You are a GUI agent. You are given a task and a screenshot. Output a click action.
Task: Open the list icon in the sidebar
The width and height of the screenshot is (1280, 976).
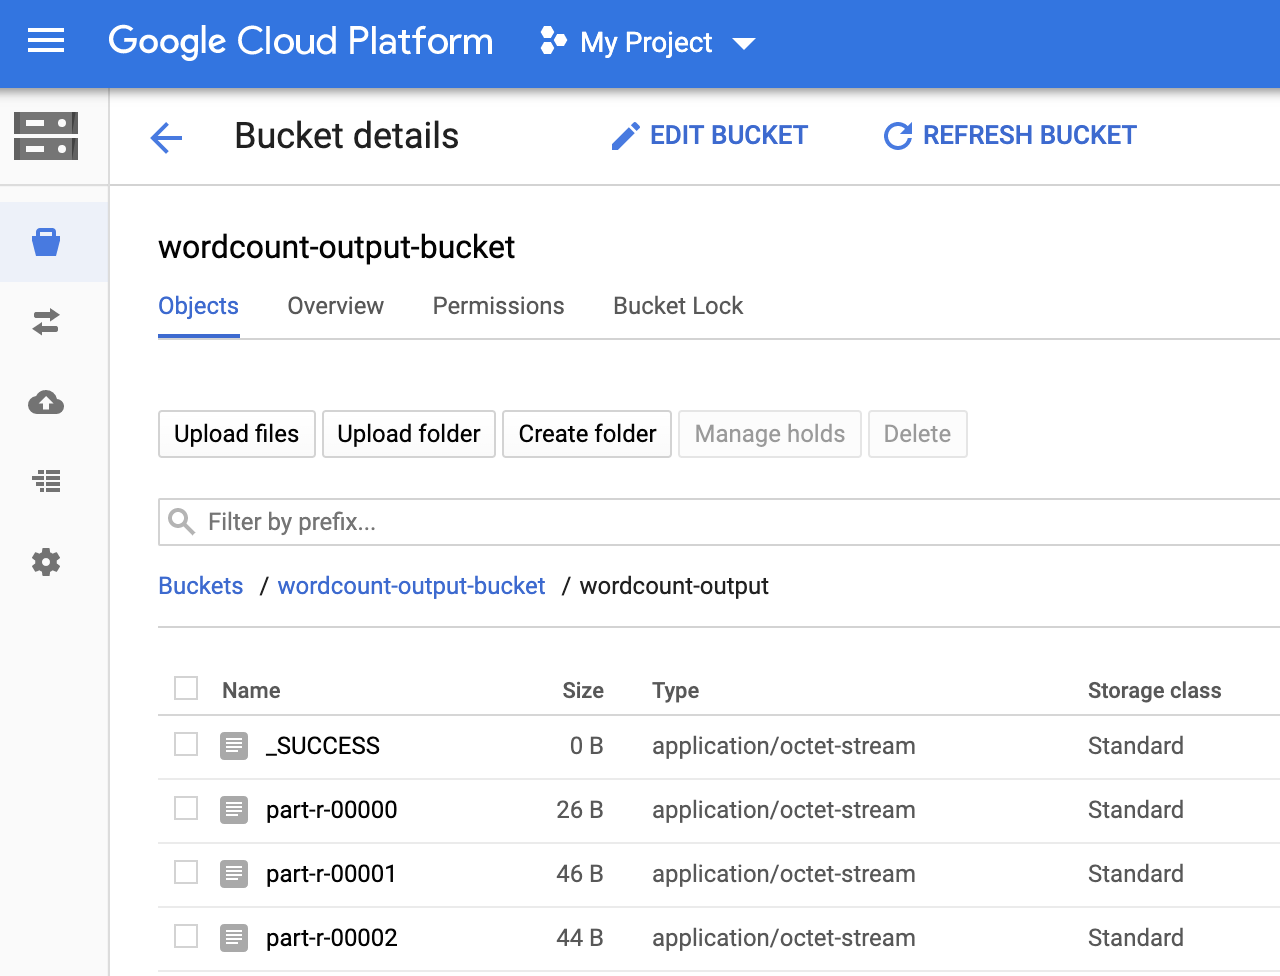click(46, 482)
